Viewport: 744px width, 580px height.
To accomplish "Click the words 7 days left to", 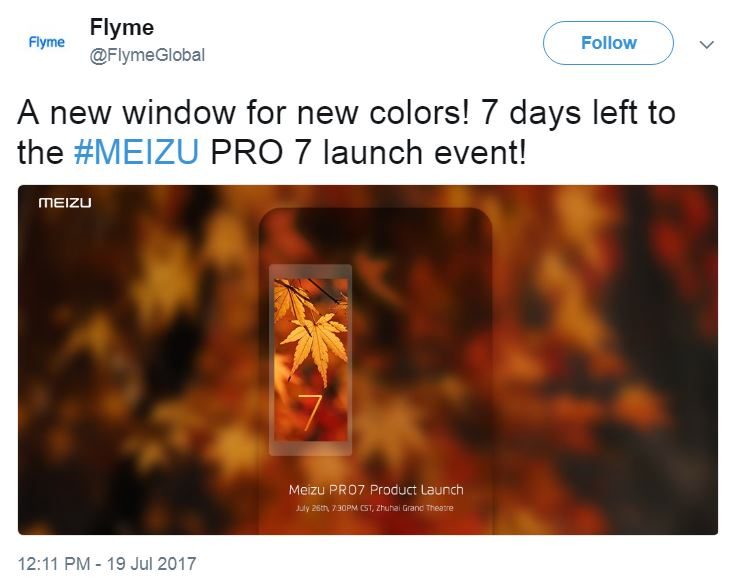I will coord(578,113).
